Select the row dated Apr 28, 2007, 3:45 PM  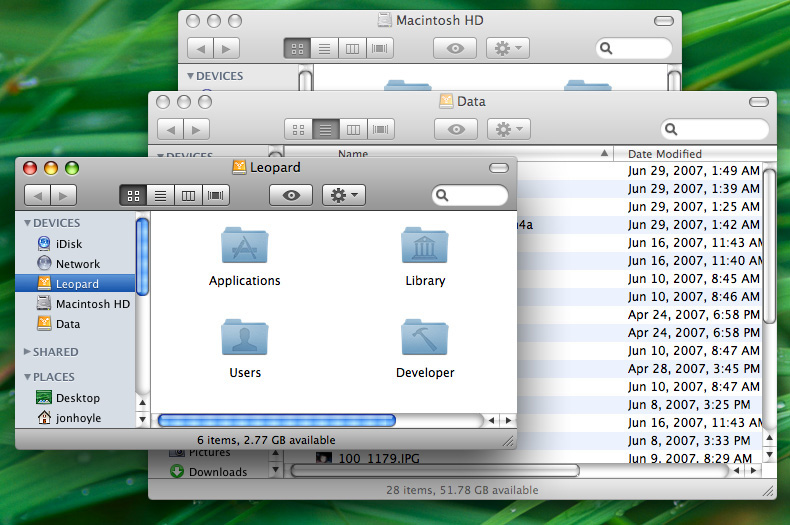[x=640, y=369]
